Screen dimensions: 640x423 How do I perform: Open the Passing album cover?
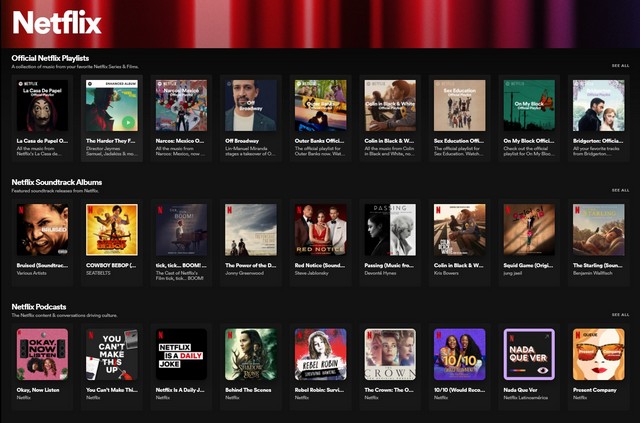click(390, 230)
